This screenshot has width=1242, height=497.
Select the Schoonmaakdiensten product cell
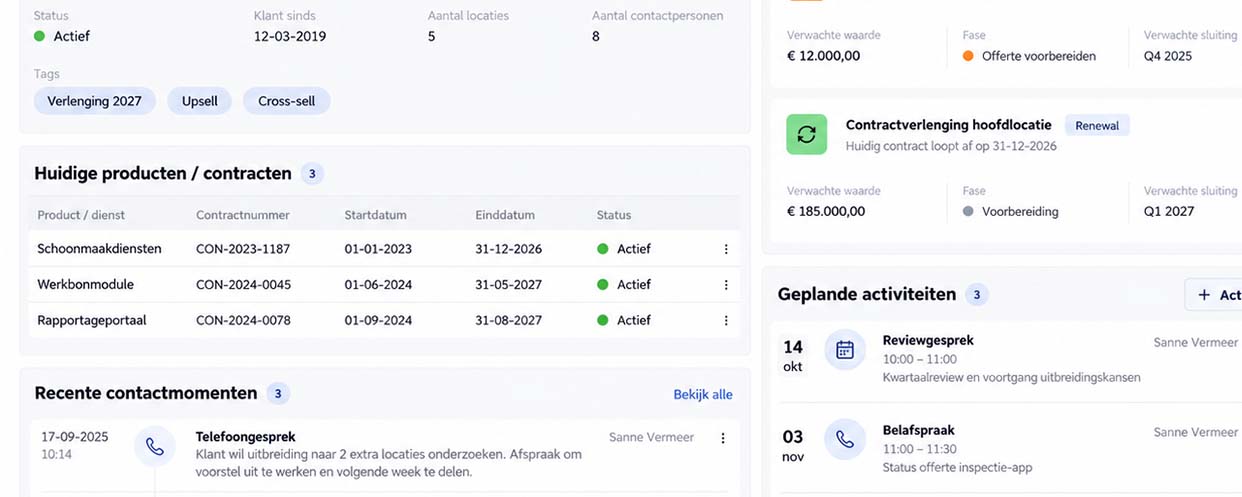click(99, 249)
